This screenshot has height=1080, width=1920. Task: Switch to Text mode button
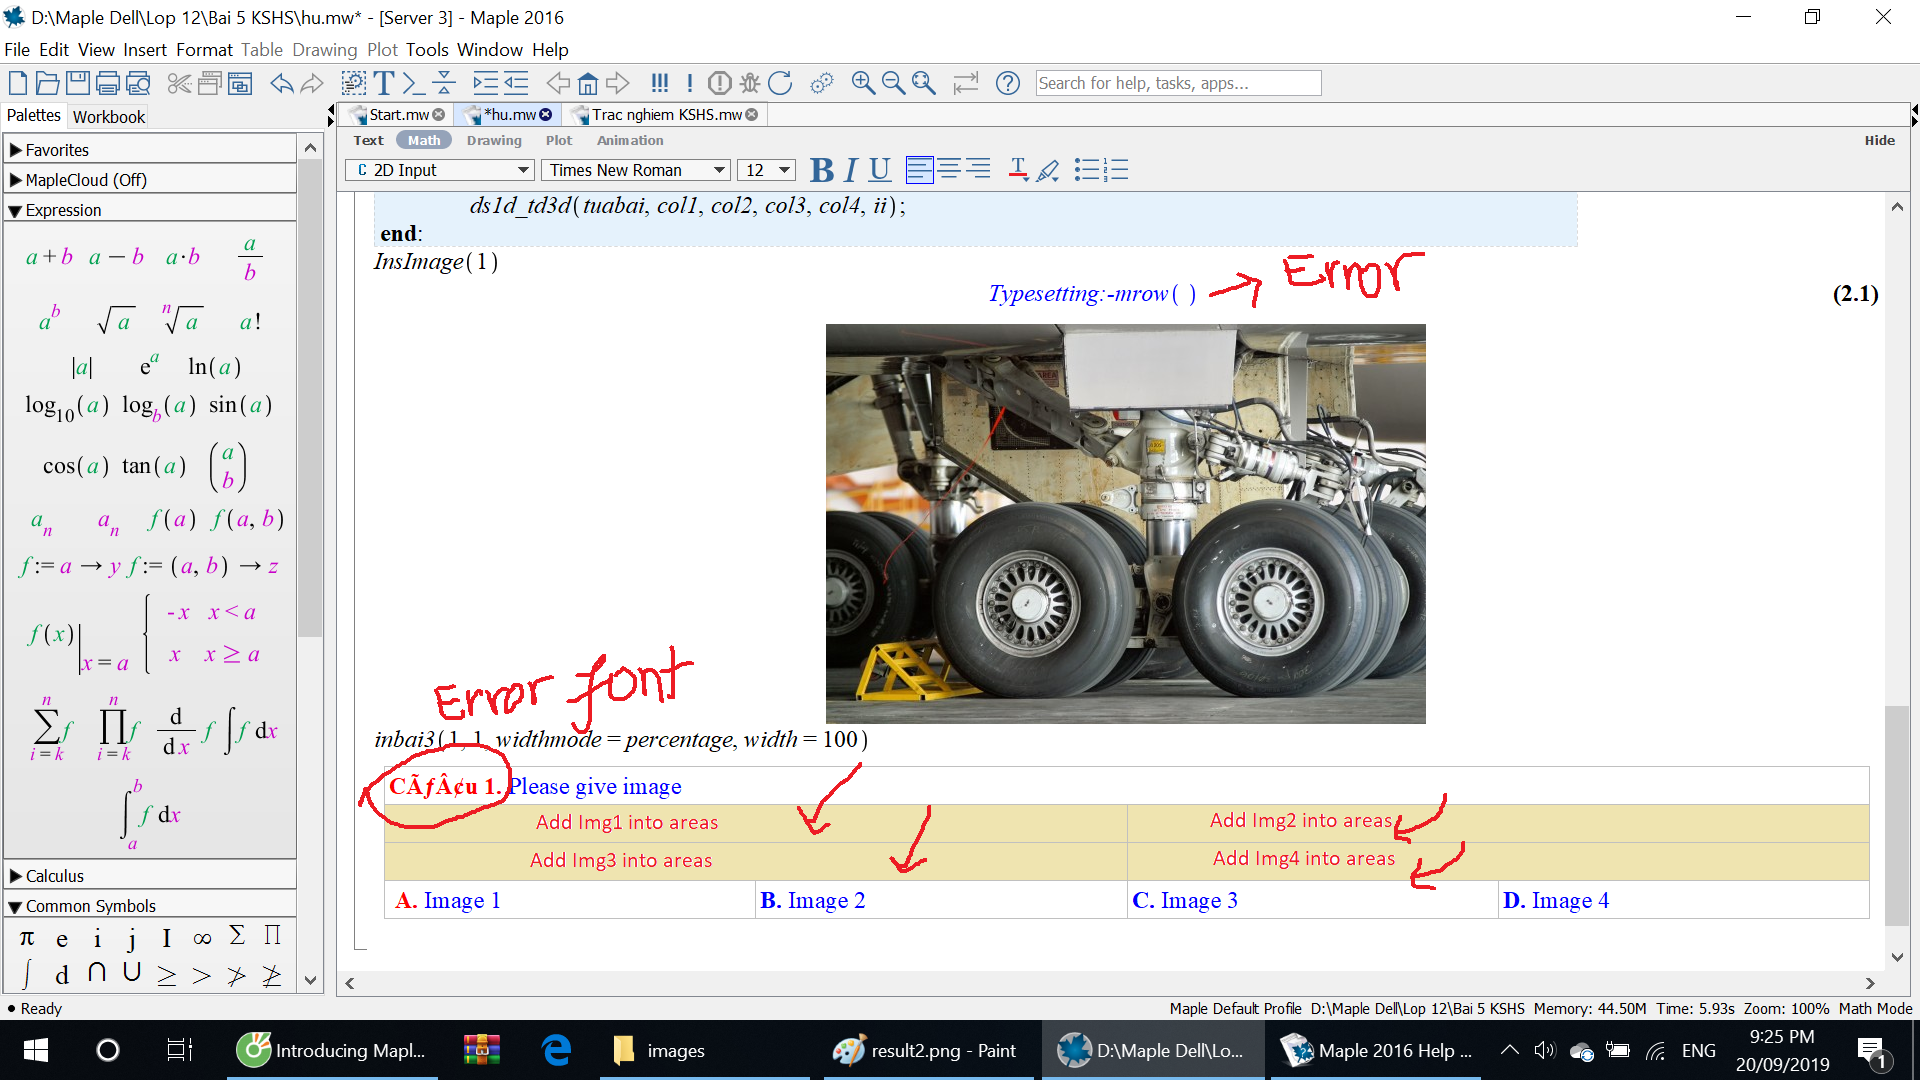pyautogui.click(x=368, y=141)
